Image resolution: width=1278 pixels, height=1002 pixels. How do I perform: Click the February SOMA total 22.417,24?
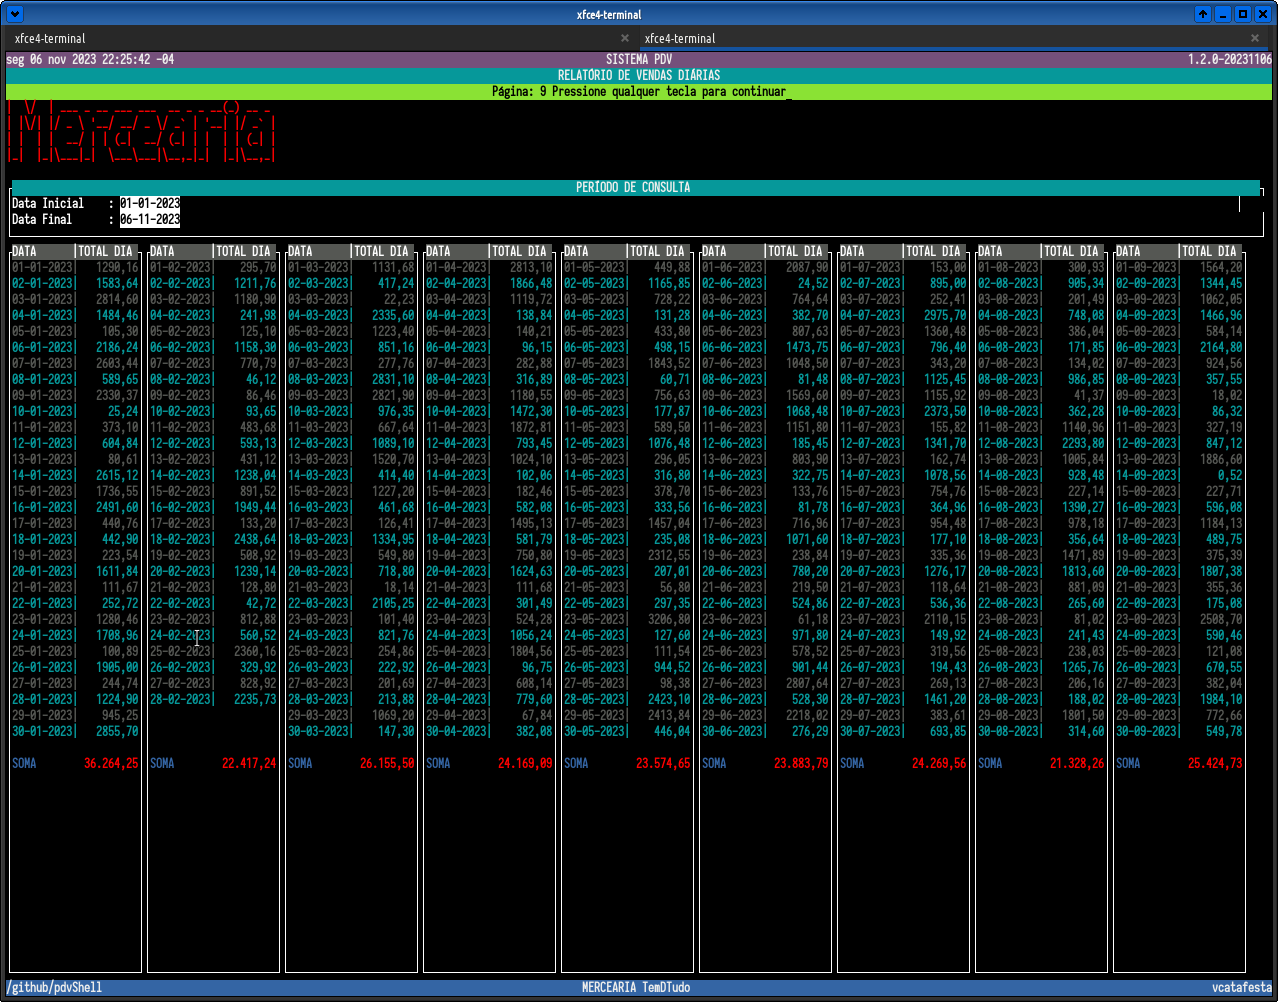pyautogui.click(x=249, y=763)
